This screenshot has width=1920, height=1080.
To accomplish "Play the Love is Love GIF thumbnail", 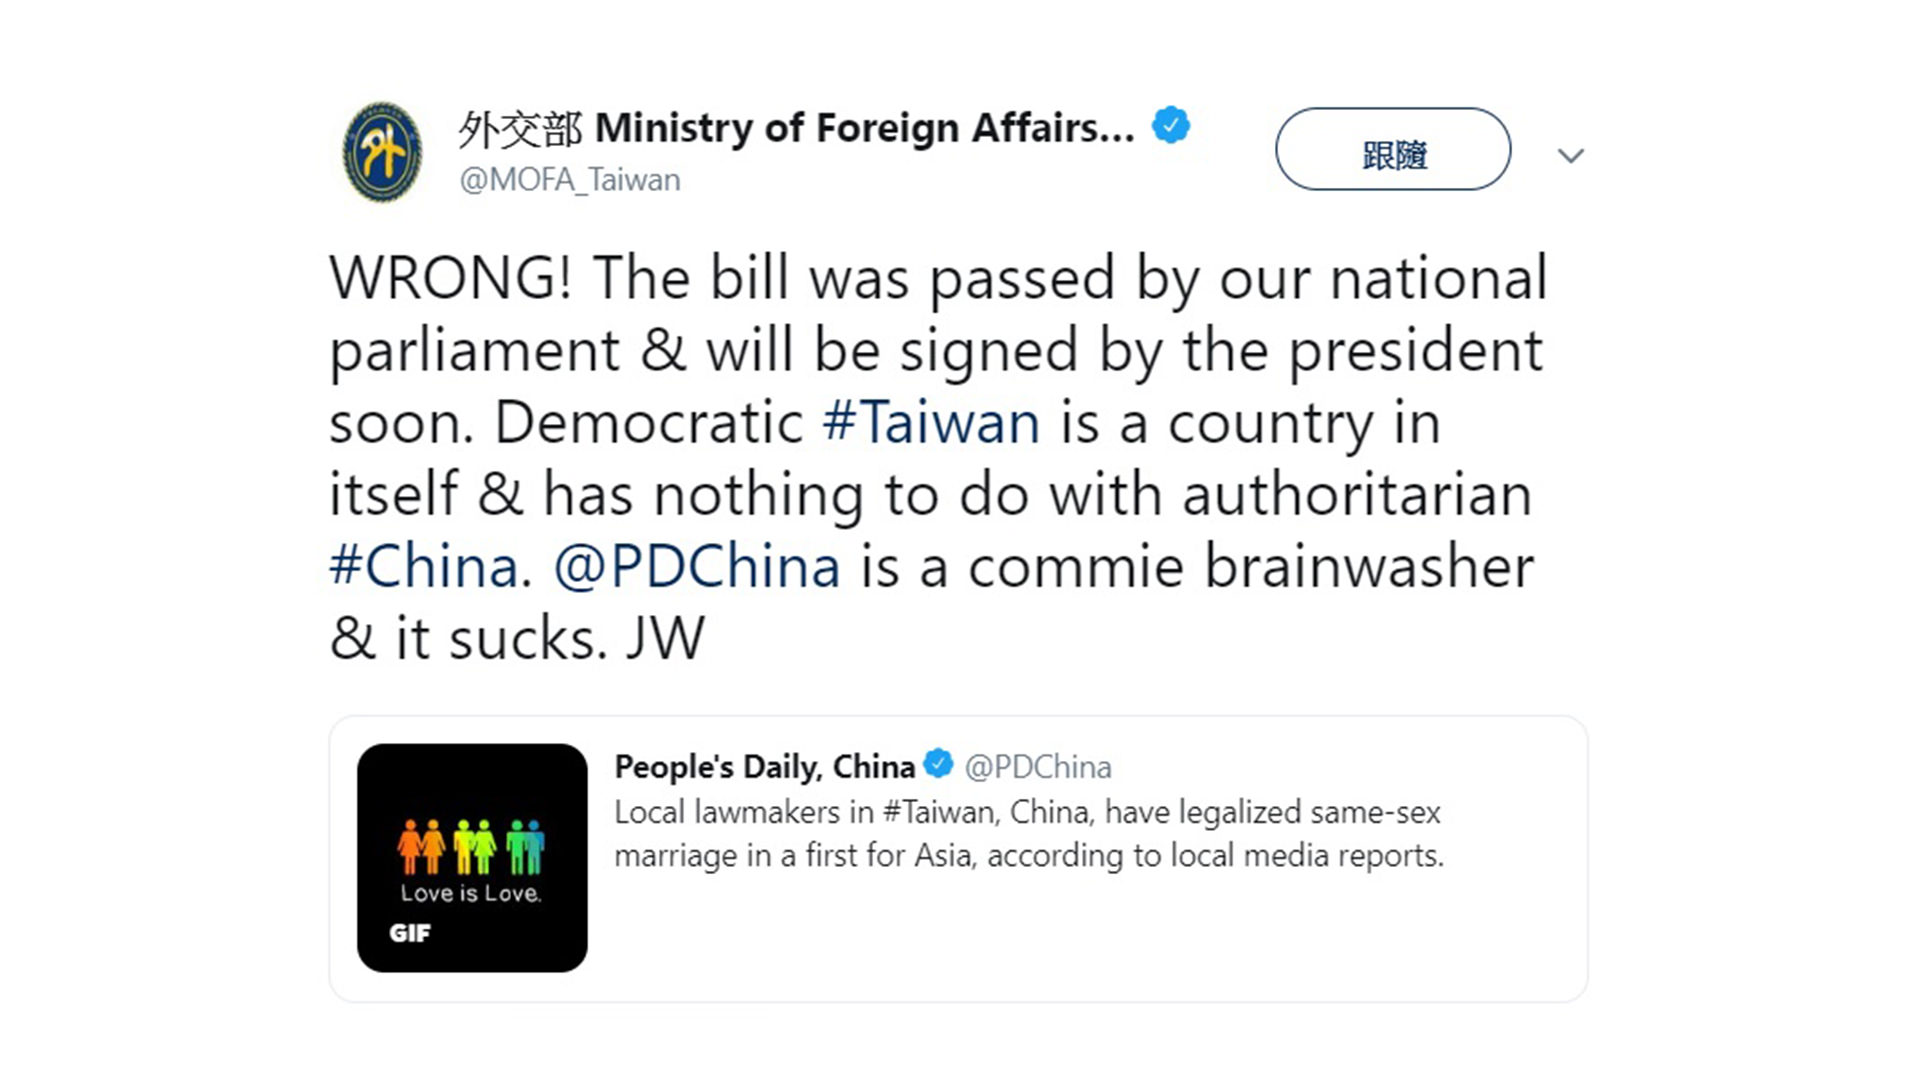I will [472, 857].
